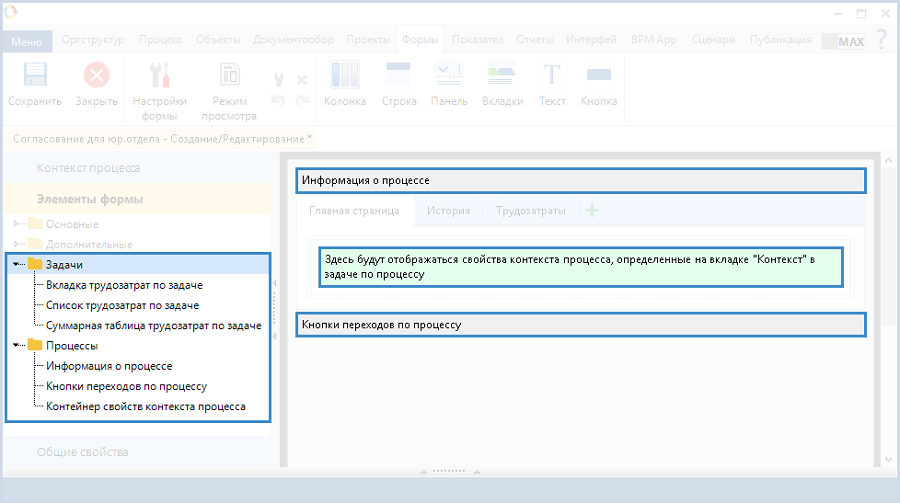The height and width of the screenshot is (503, 900).
Task: Open the Меню button
Action: tap(27, 41)
